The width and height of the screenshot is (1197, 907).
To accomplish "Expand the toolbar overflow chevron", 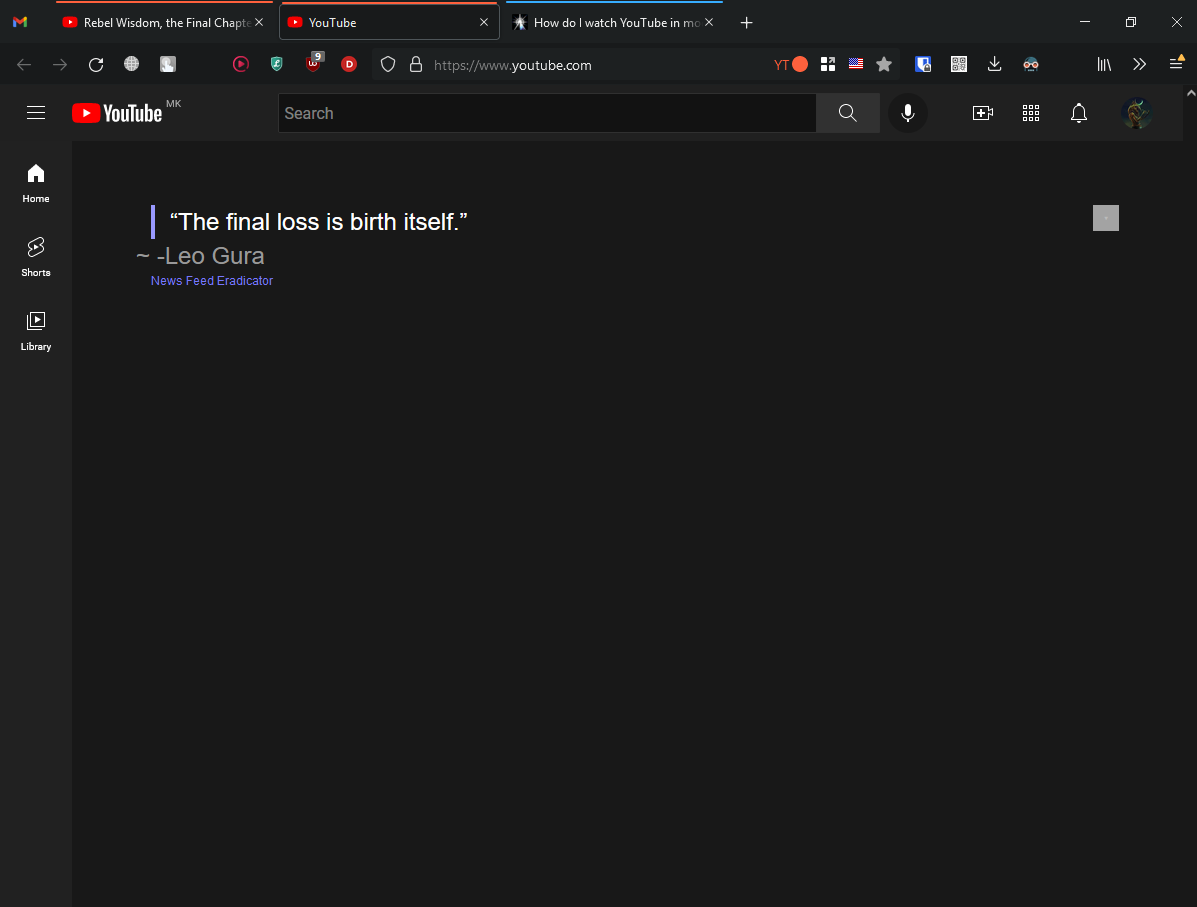I will (1139, 64).
